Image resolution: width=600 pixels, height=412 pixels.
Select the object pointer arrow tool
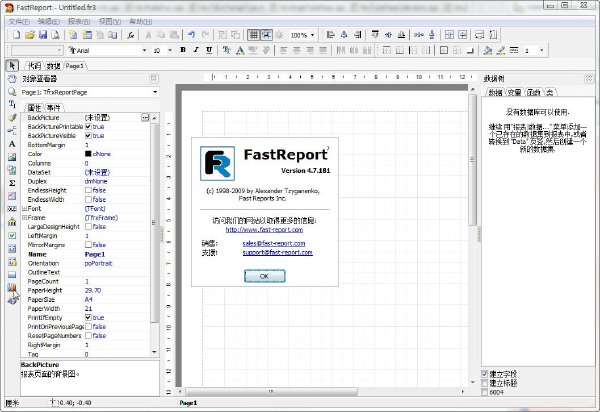(12, 66)
